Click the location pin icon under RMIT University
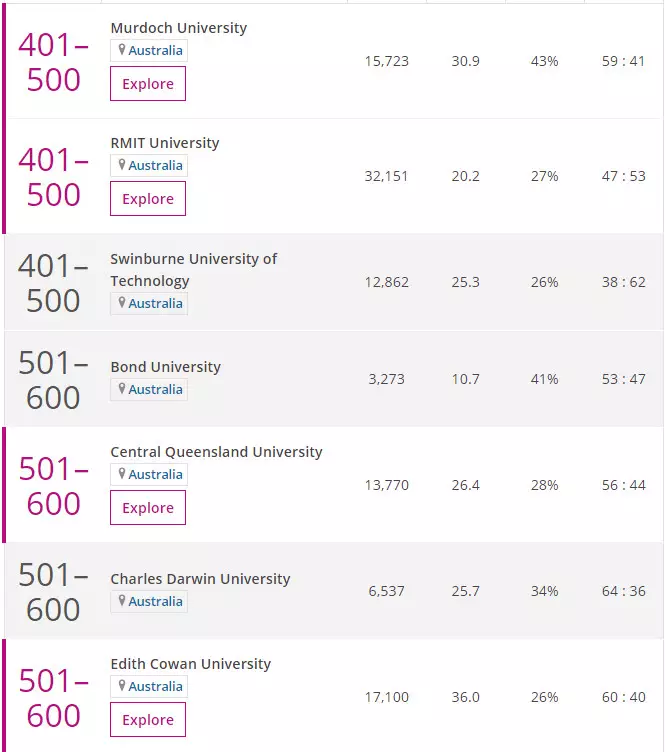Screen dimensions: 665x752 pos(122,165)
